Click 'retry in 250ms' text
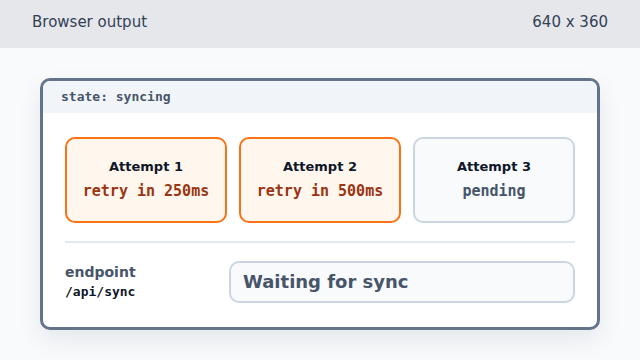This screenshot has height=360, width=640. coord(146,191)
